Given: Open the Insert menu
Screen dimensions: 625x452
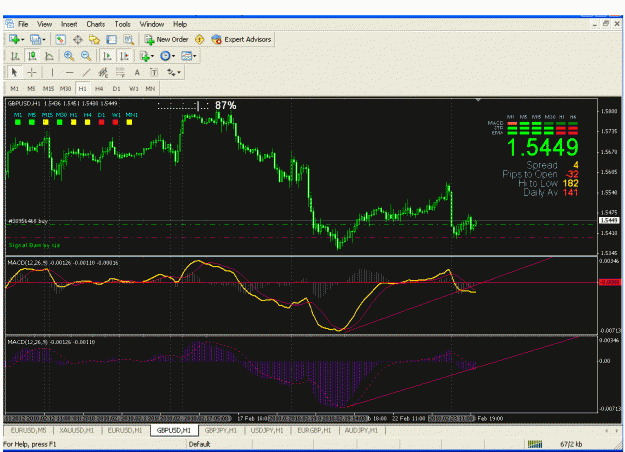Looking at the screenshot, I should (69, 24).
